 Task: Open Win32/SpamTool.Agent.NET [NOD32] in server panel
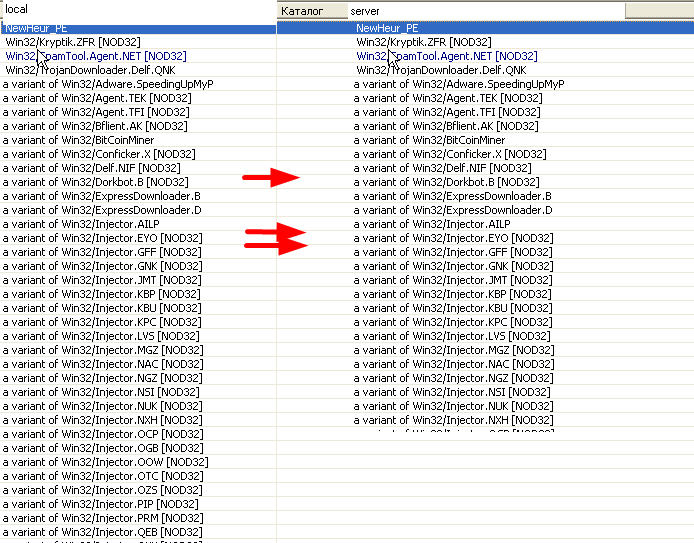(x=447, y=56)
